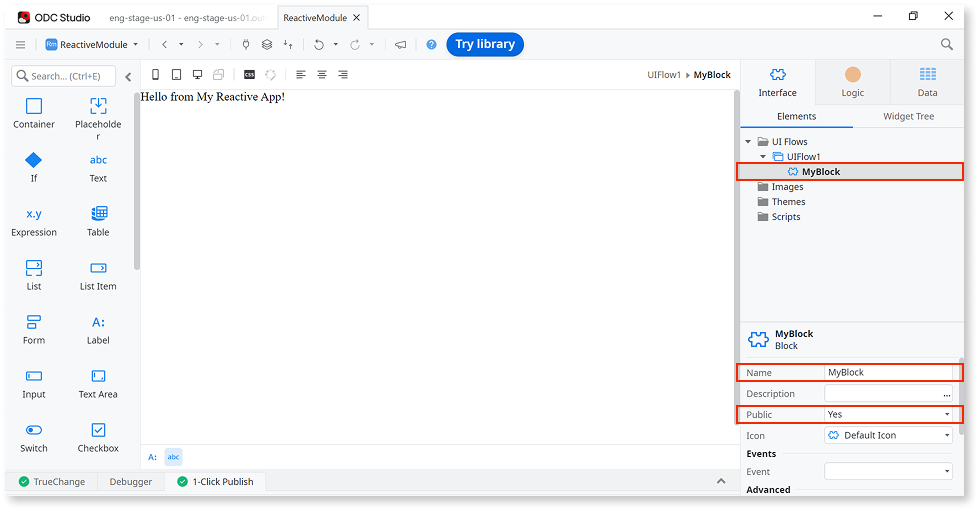Screen dimensions: 979x511
Task: Select the Switch widget
Action: coord(34,438)
